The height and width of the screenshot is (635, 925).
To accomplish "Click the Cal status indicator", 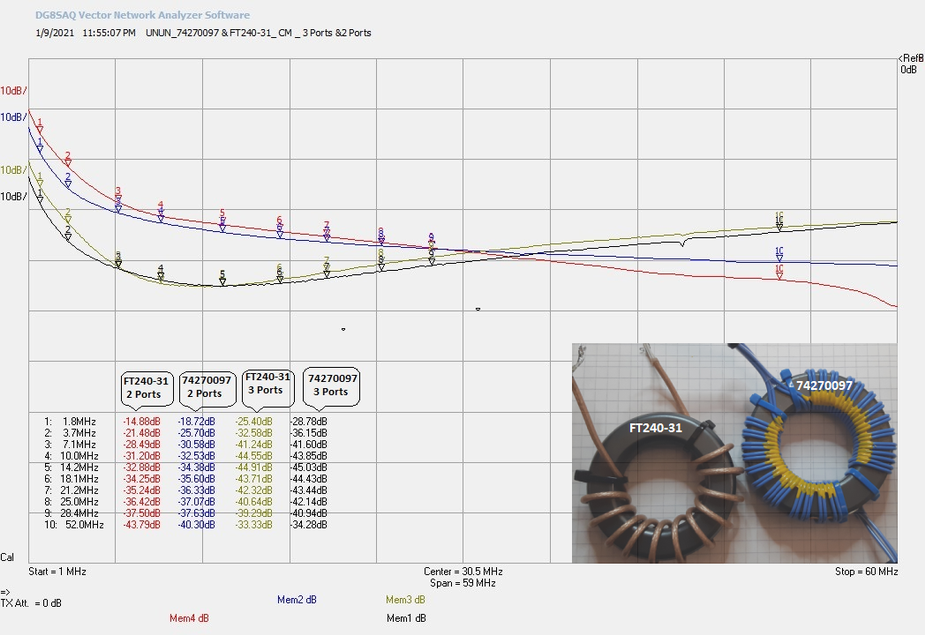I will tap(8, 557).
